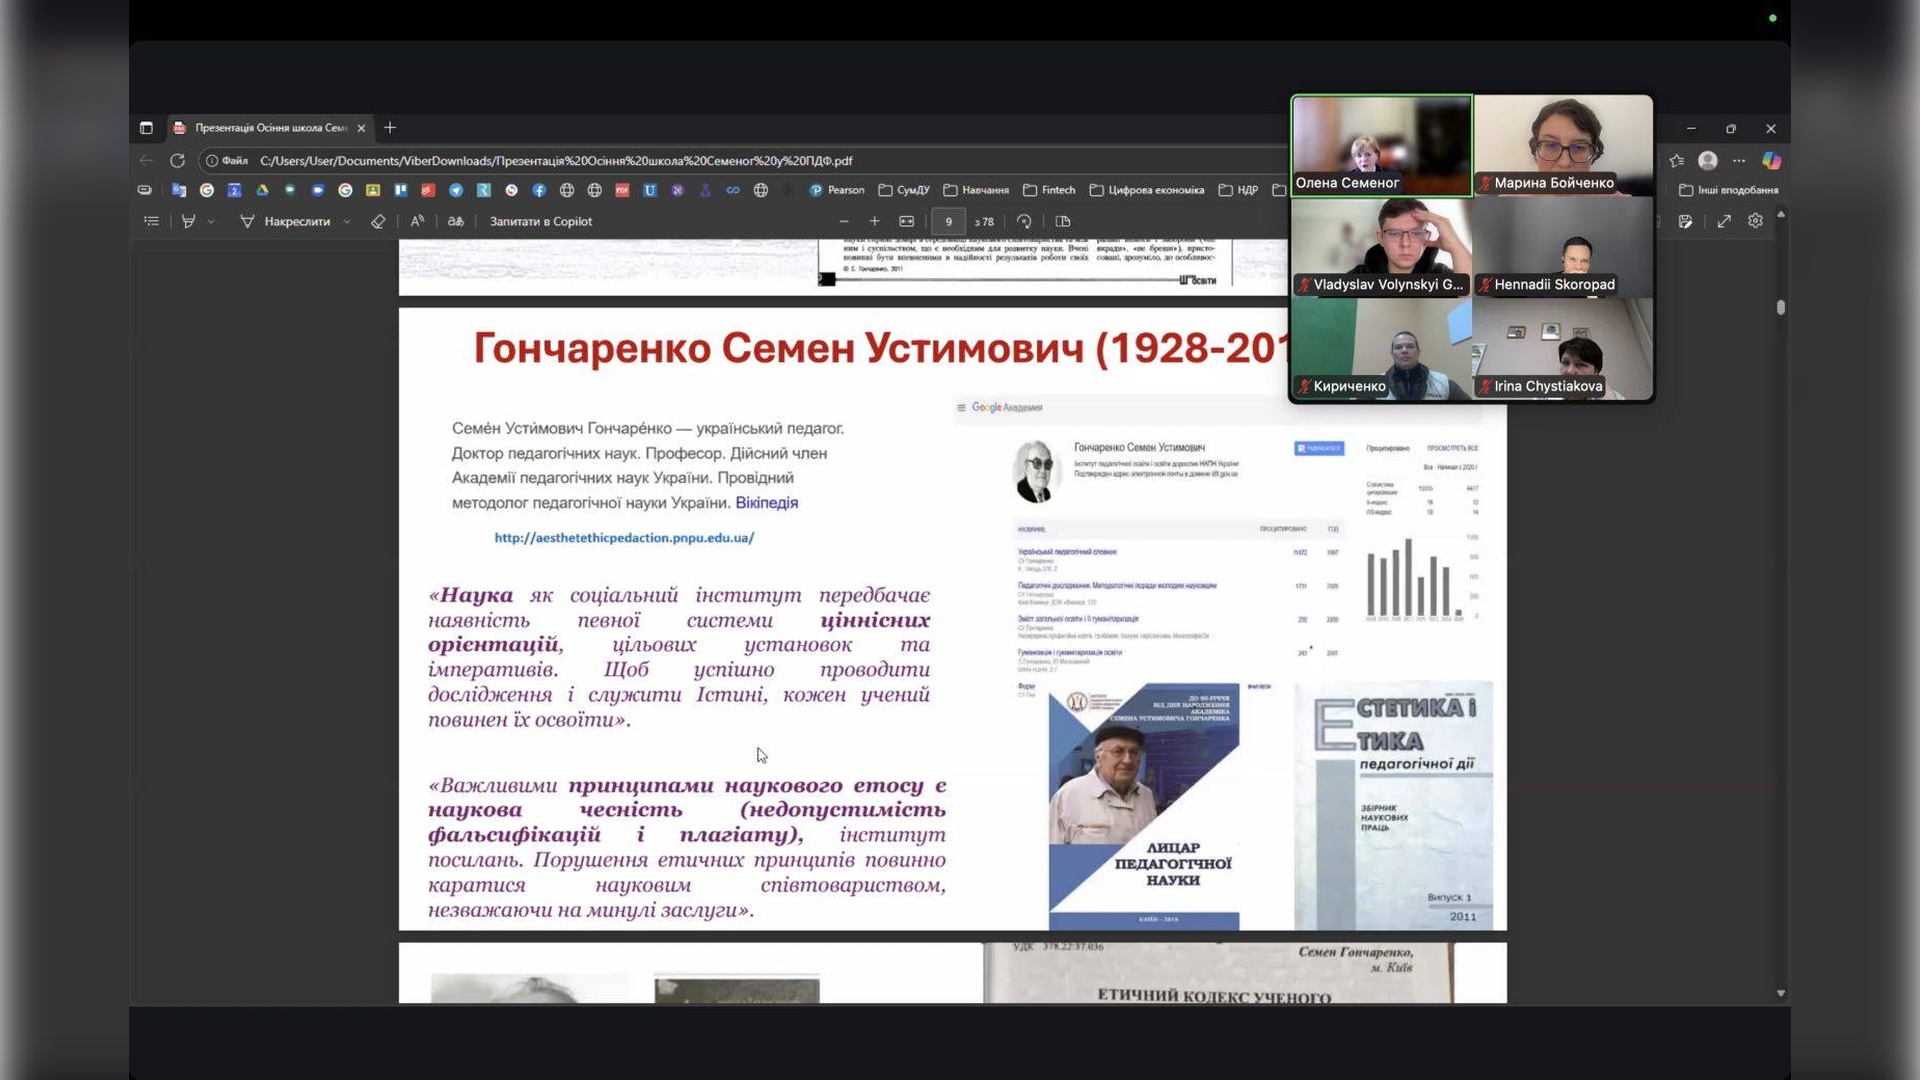This screenshot has width=1920, height=1080.
Task: Toggle the highlight marker tool
Action: pos(188,221)
